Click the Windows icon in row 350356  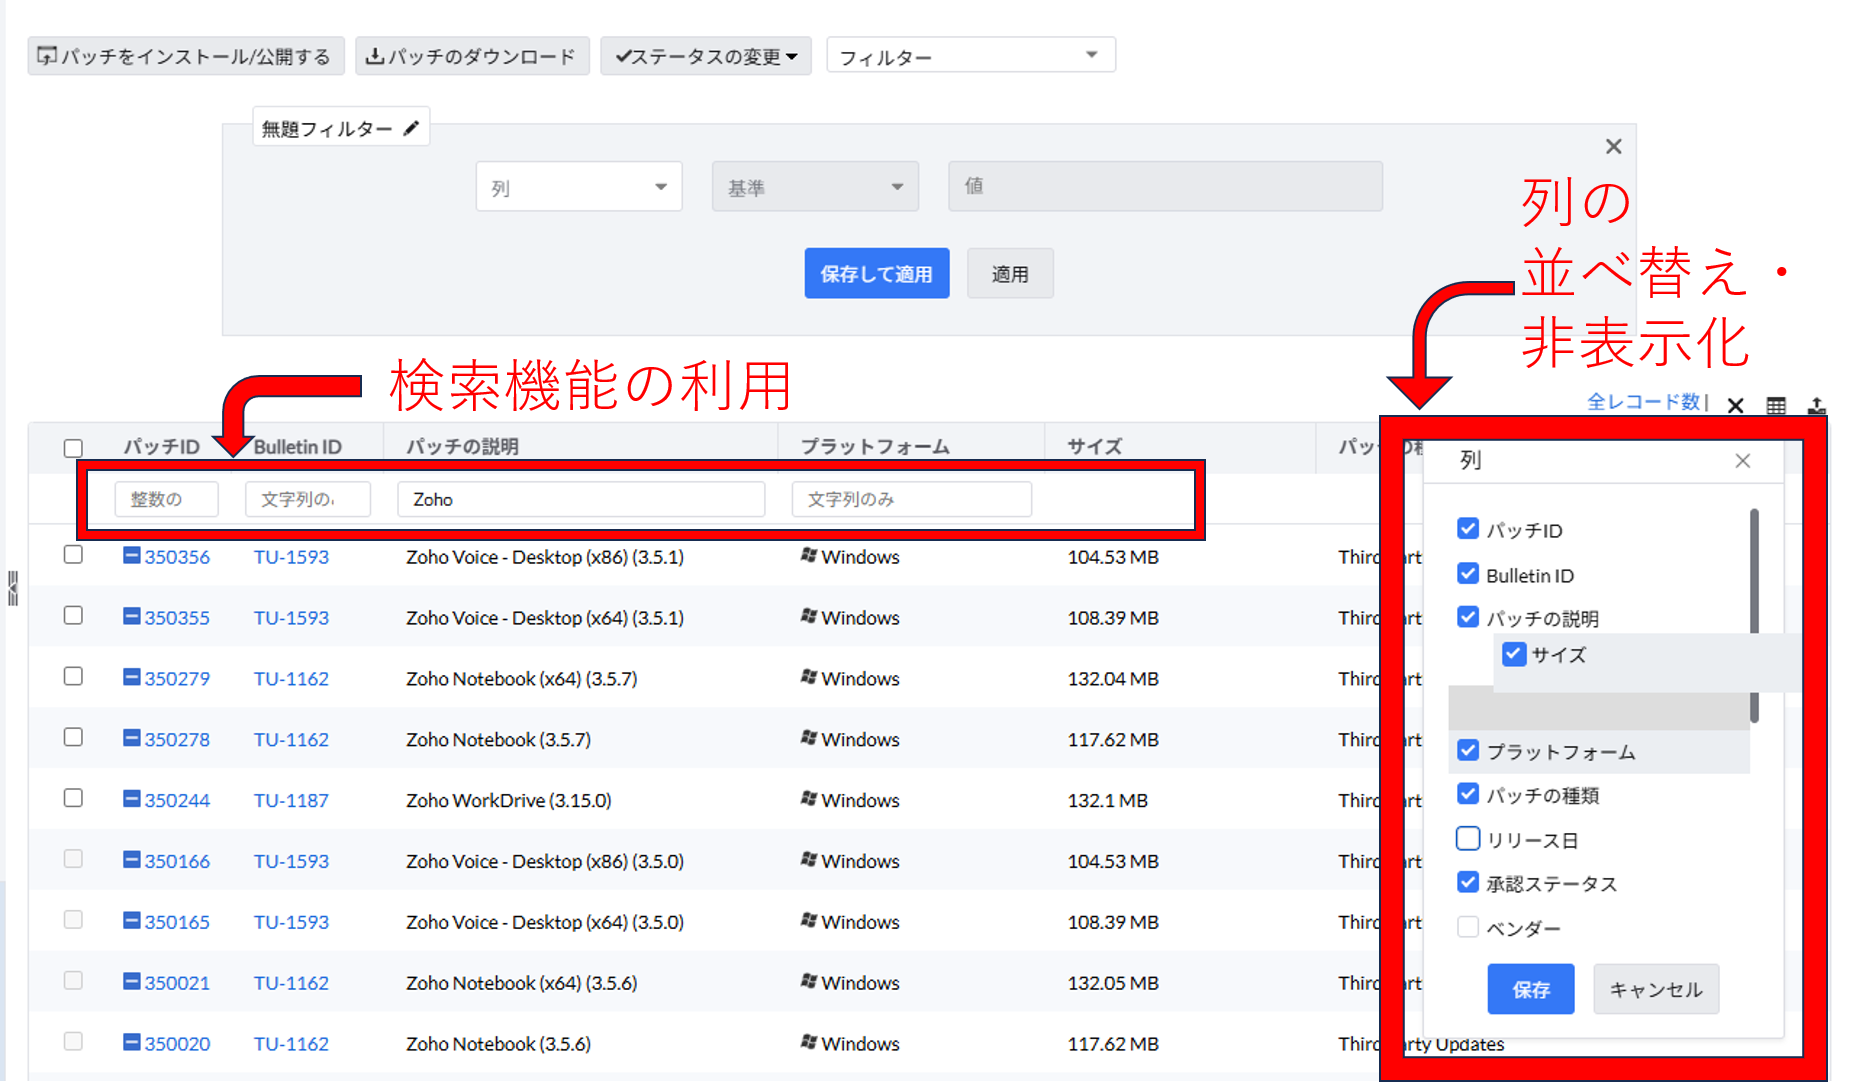809,555
